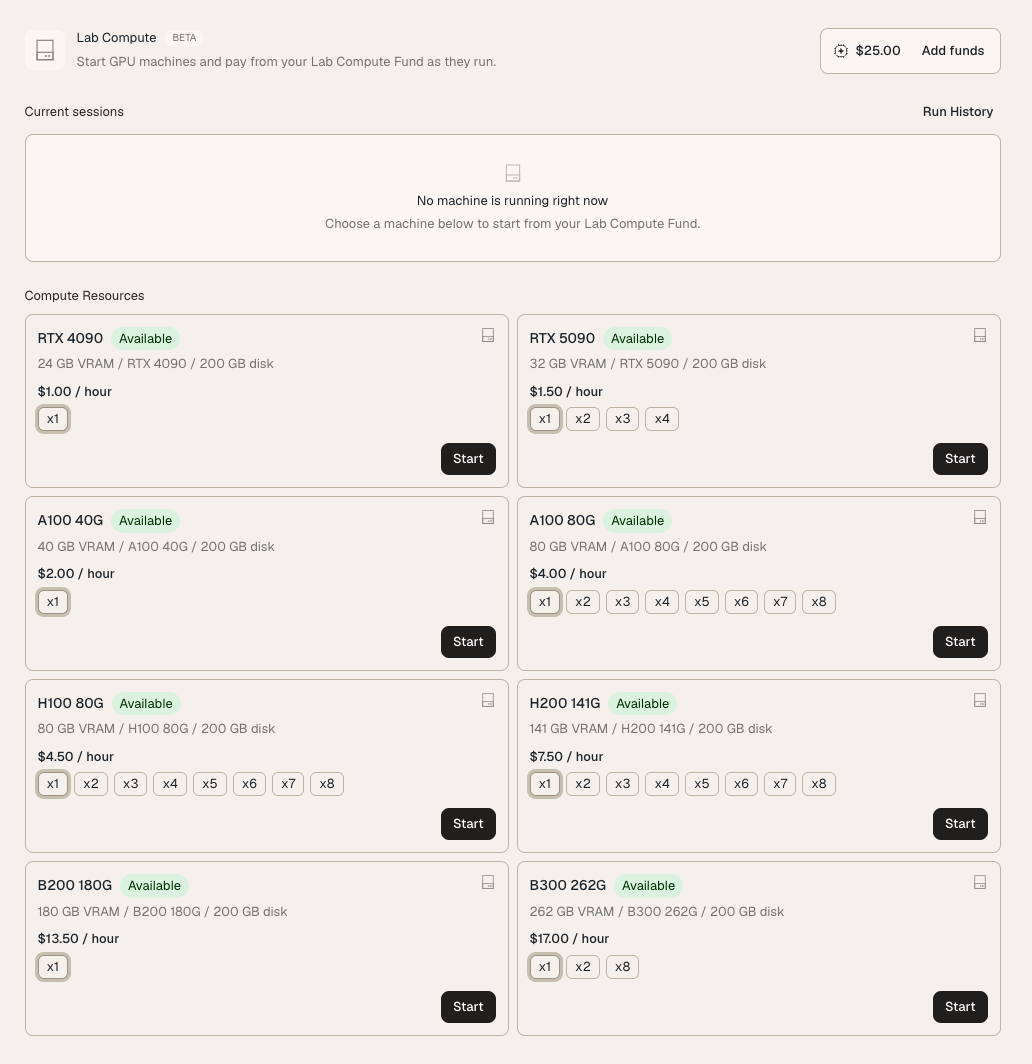Click Available badge on B200 180G
Viewport: 1032px width, 1064px height.
click(x=154, y=886)
